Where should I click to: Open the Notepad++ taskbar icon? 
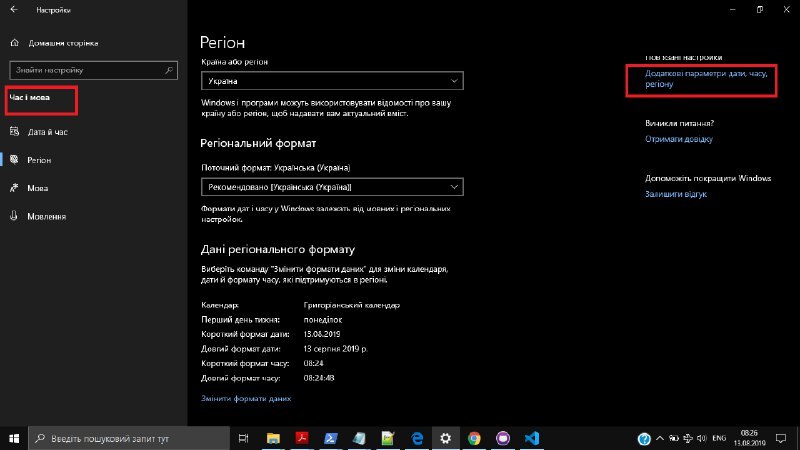(388, 438)
